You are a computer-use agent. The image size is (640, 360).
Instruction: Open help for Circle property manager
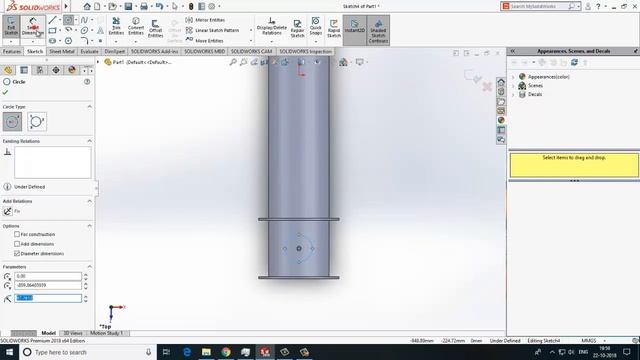tap(87, 82)
